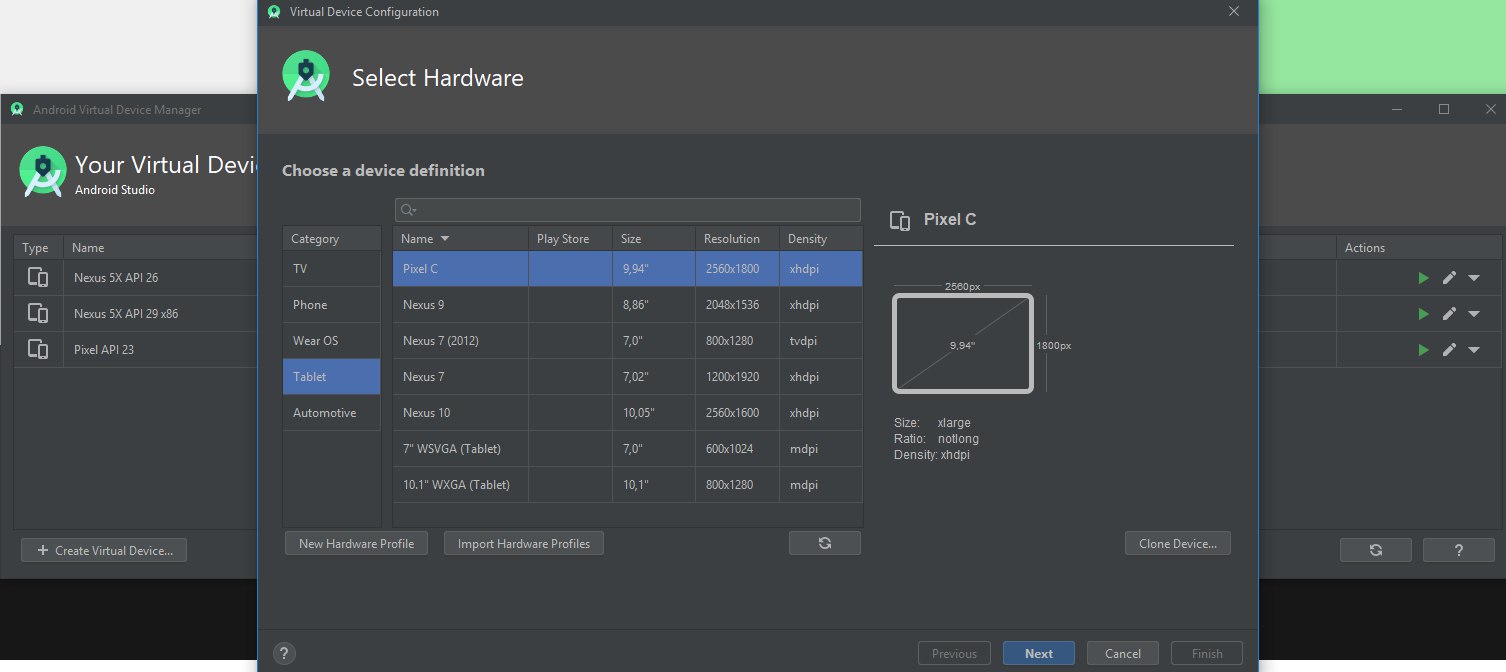This screenshot has height=672, width=1506.
Task: Click Clone Device... button
Action: [x=1178, y=543]
